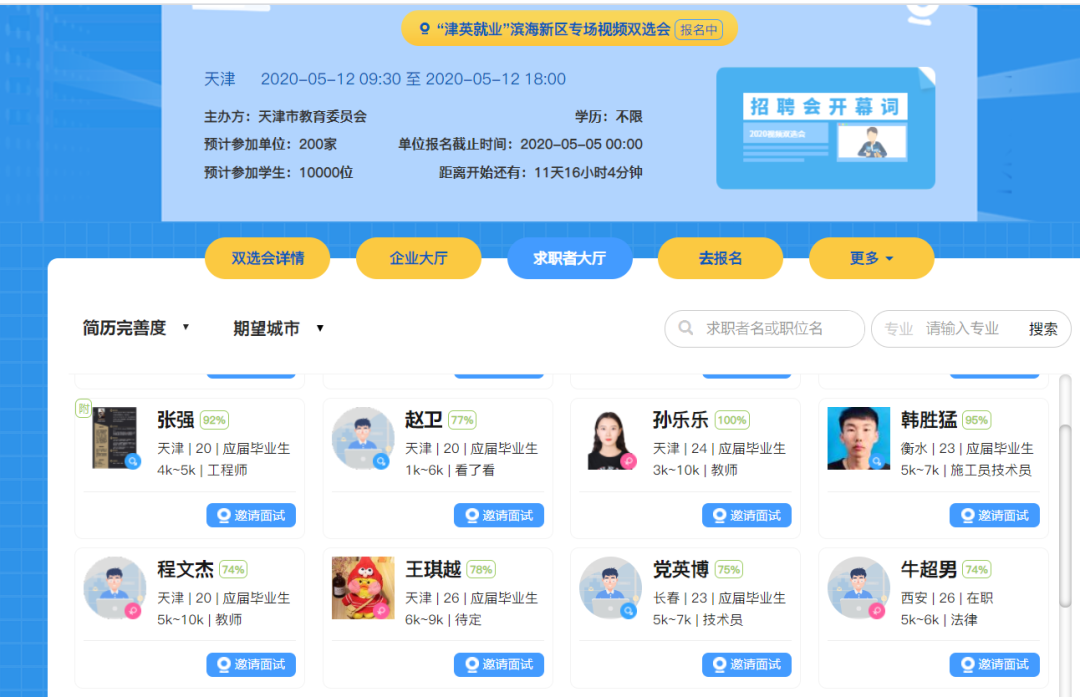Click the male gender badge on 赵卫's avatar
The width and height of the screenshot is (1080, 697).
[381, 461]
